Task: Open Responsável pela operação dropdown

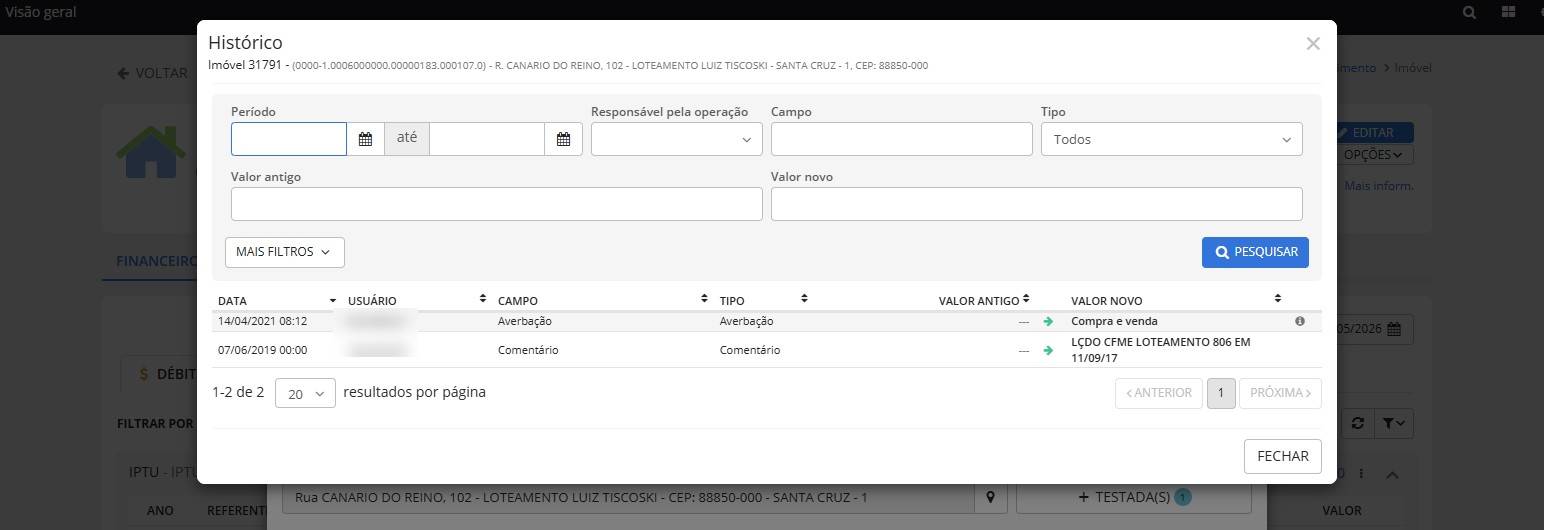Action: click(x=677, y=139)
